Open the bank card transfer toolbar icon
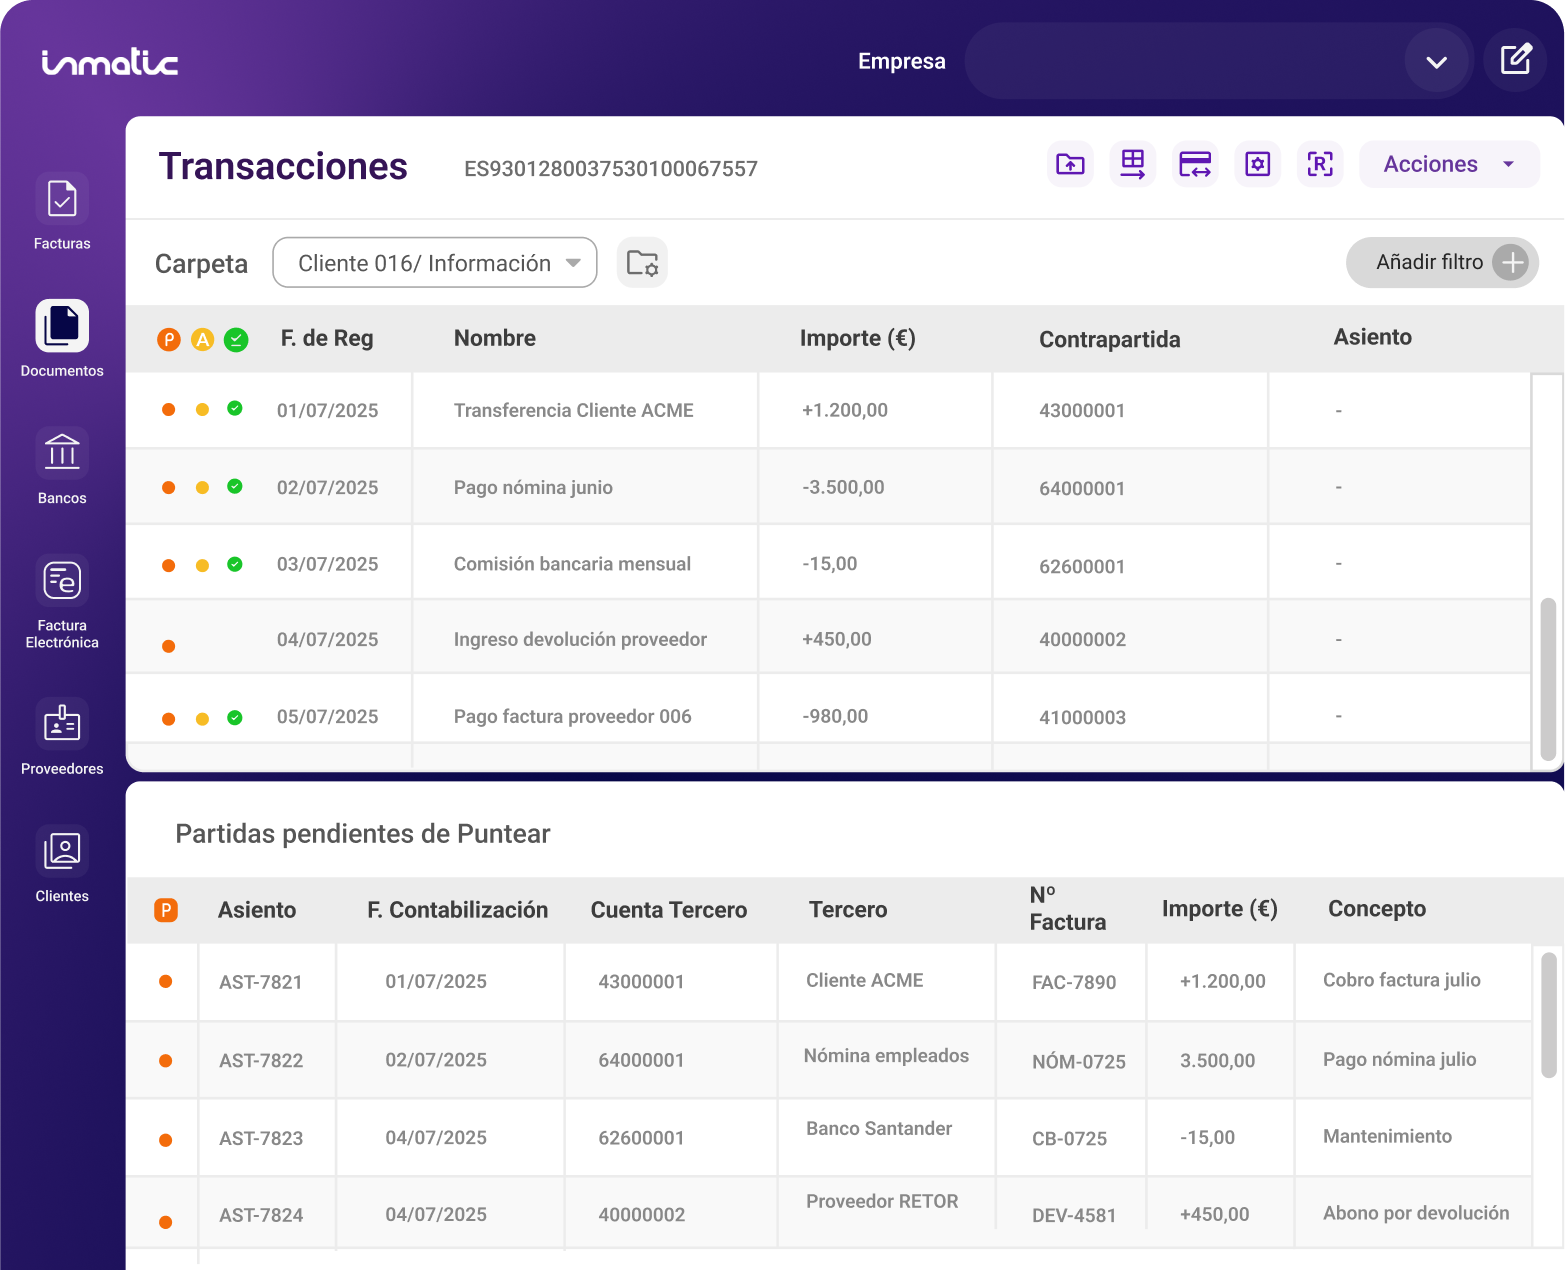 point(1195,164)
